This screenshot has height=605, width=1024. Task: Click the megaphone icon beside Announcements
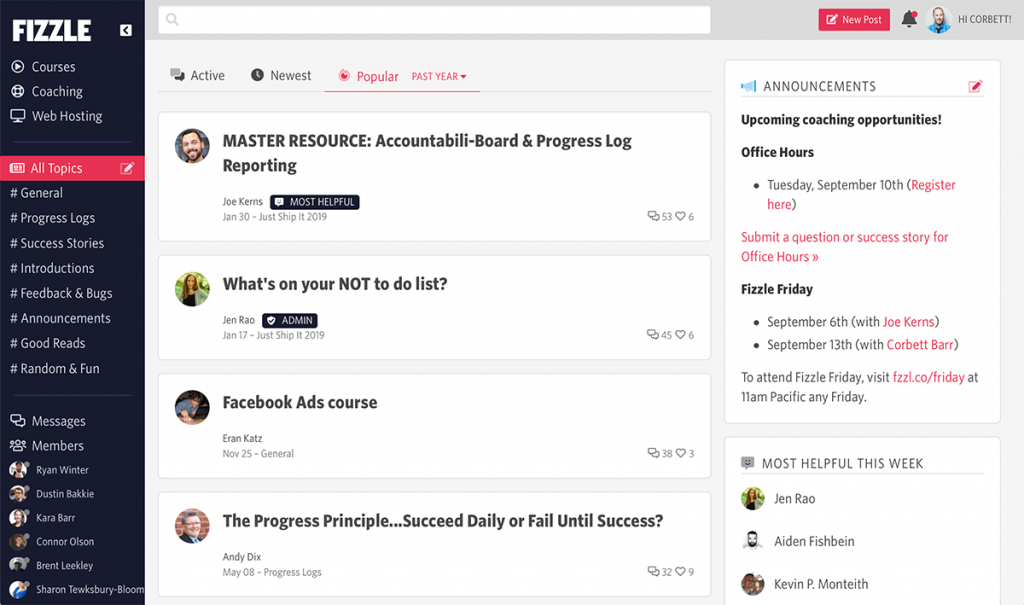click(x=748, y=87)
